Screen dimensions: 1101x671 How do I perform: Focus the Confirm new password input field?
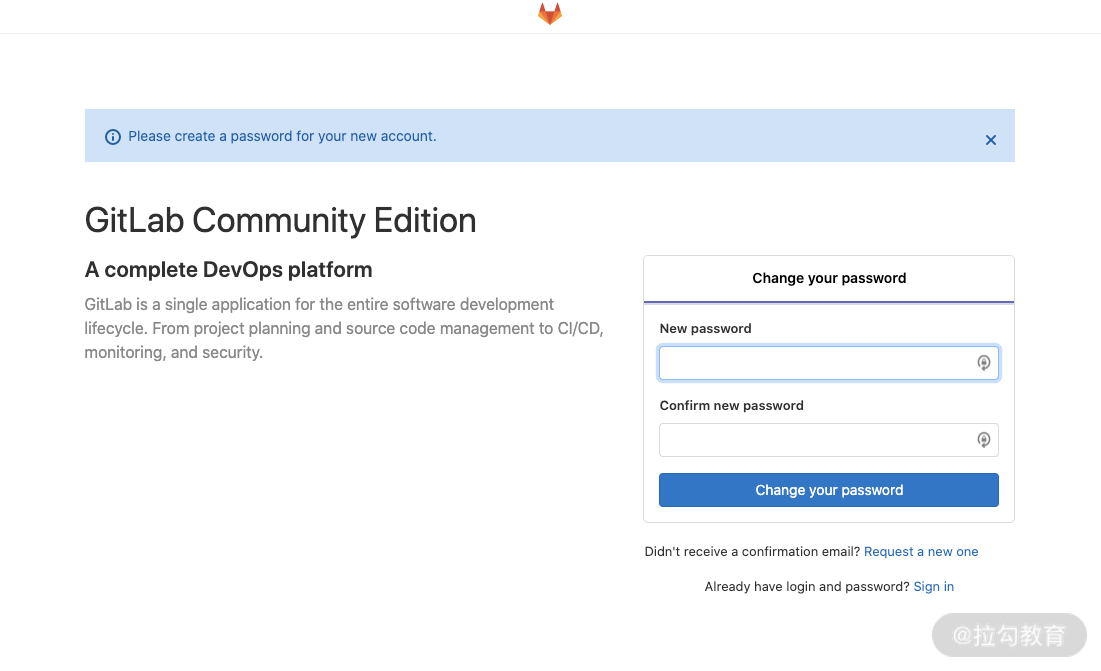pos(815,440)
